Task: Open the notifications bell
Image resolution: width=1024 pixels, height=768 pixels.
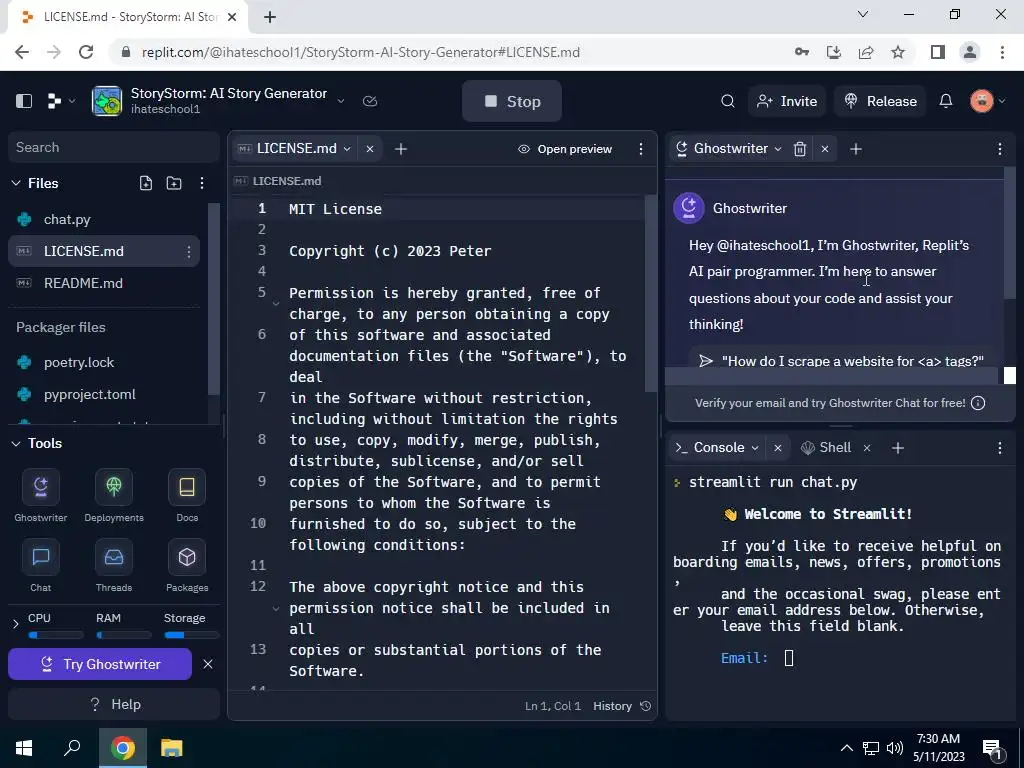Action: click(x=946, y=101)
